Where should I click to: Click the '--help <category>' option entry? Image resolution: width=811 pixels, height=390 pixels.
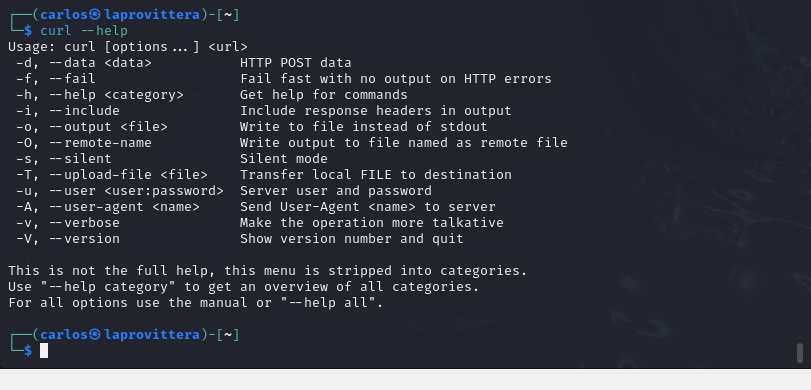point(116,95)
